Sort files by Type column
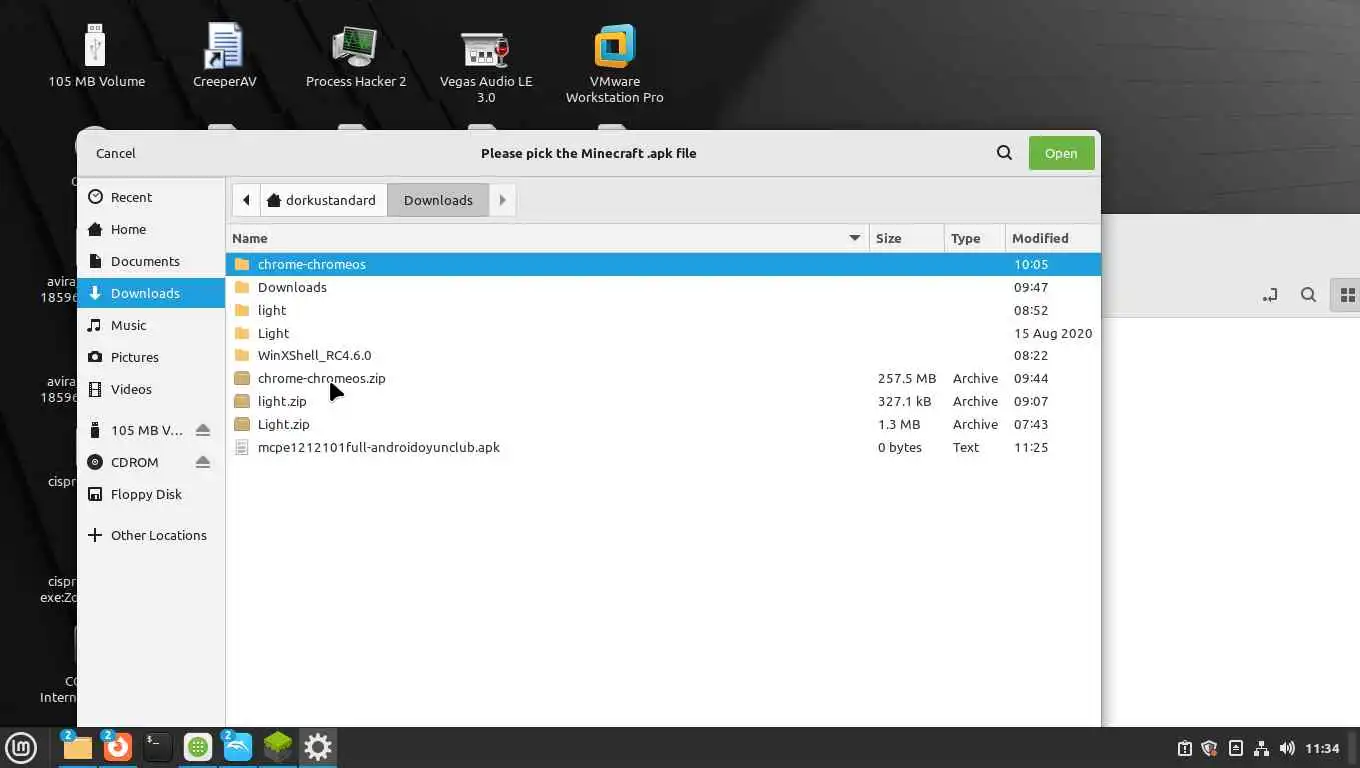The width and height of the screenshot is (1360, 768). click(974, 238)
